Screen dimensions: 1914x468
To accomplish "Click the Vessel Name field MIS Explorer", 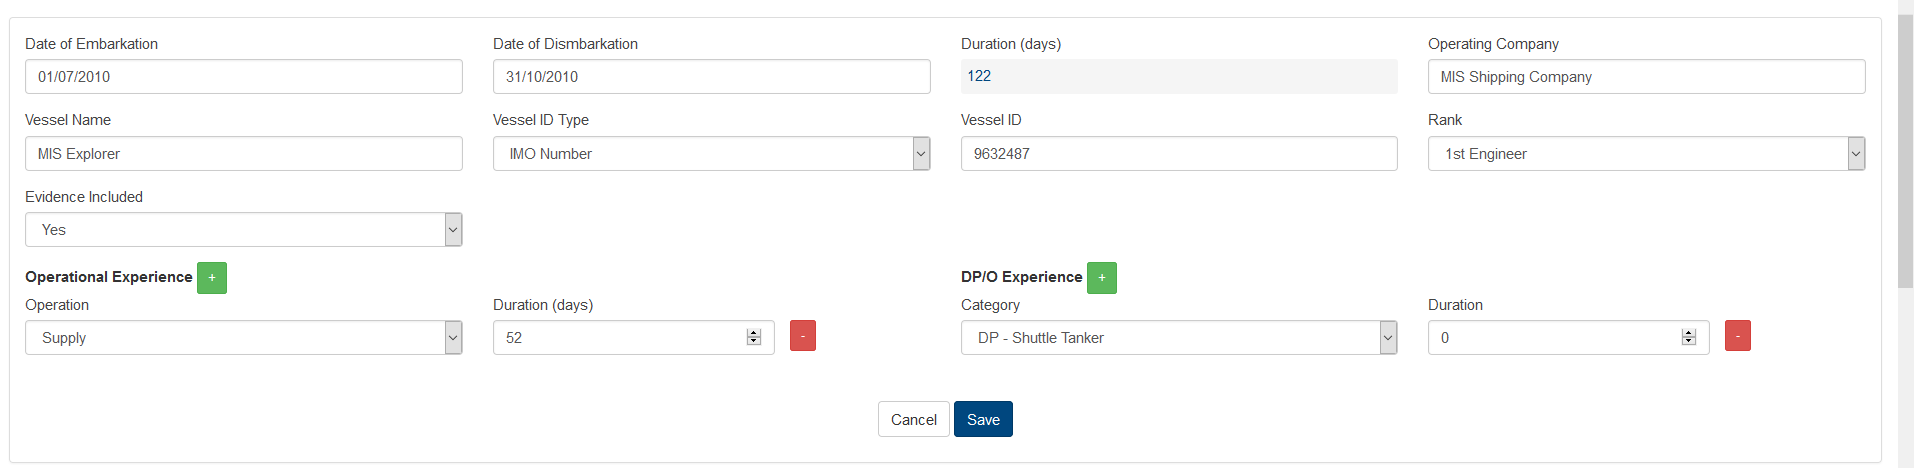I will point(243,154).
